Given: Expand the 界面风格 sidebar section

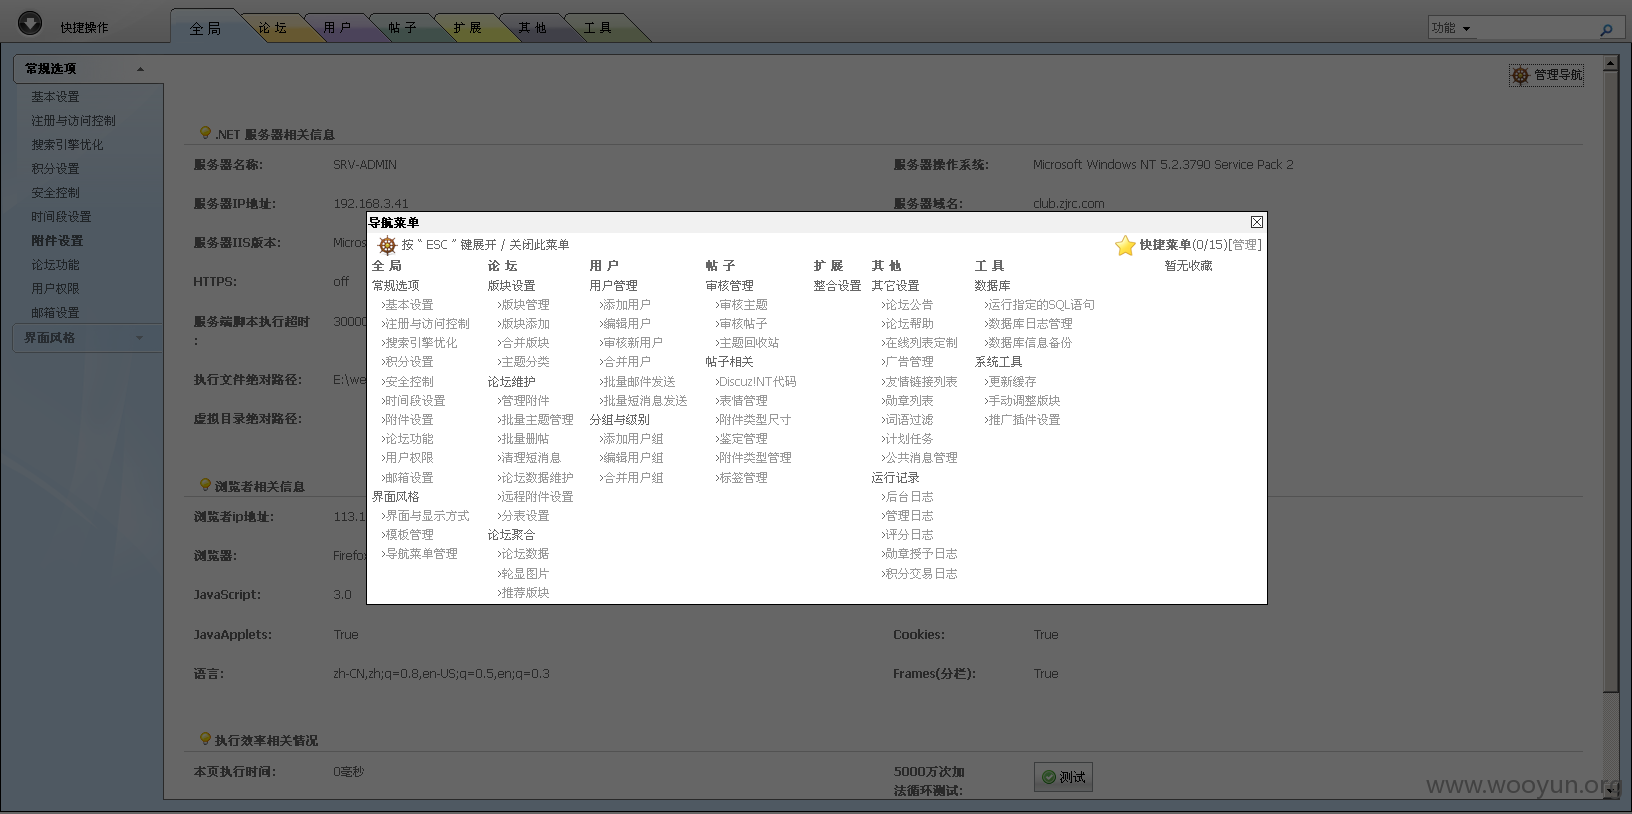Looking at the screenshot, I should tap(139, 338).
